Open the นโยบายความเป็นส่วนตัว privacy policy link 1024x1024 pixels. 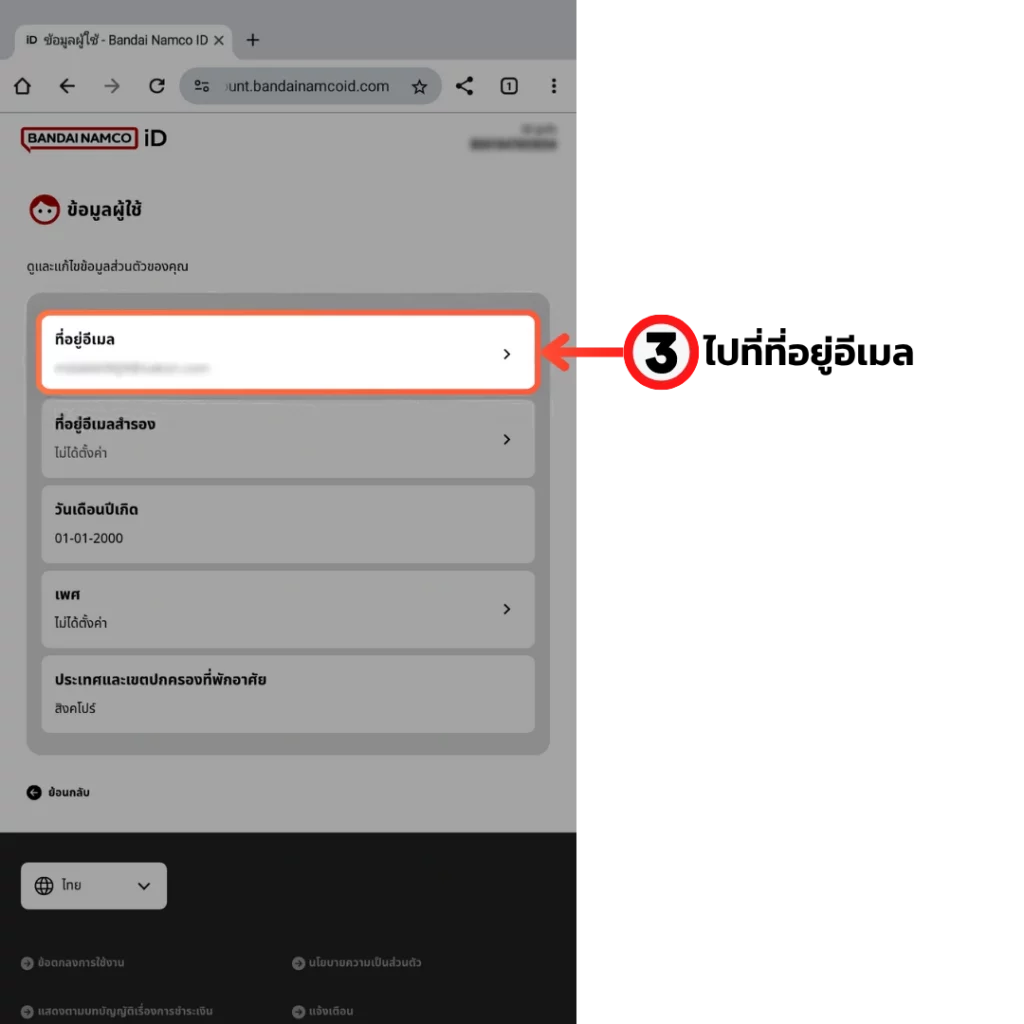click(x=364, y=963)
